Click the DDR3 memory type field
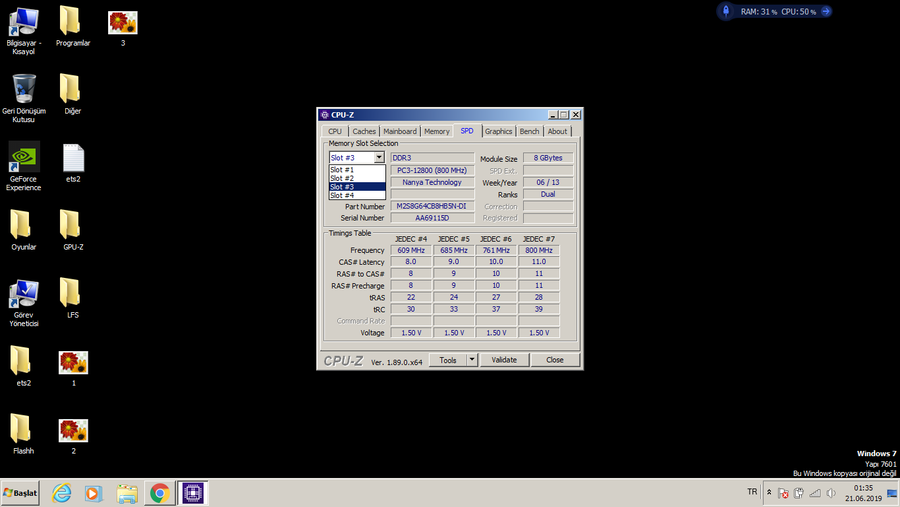The height and width of the screenshot is (507, 900). coord(432,158)
